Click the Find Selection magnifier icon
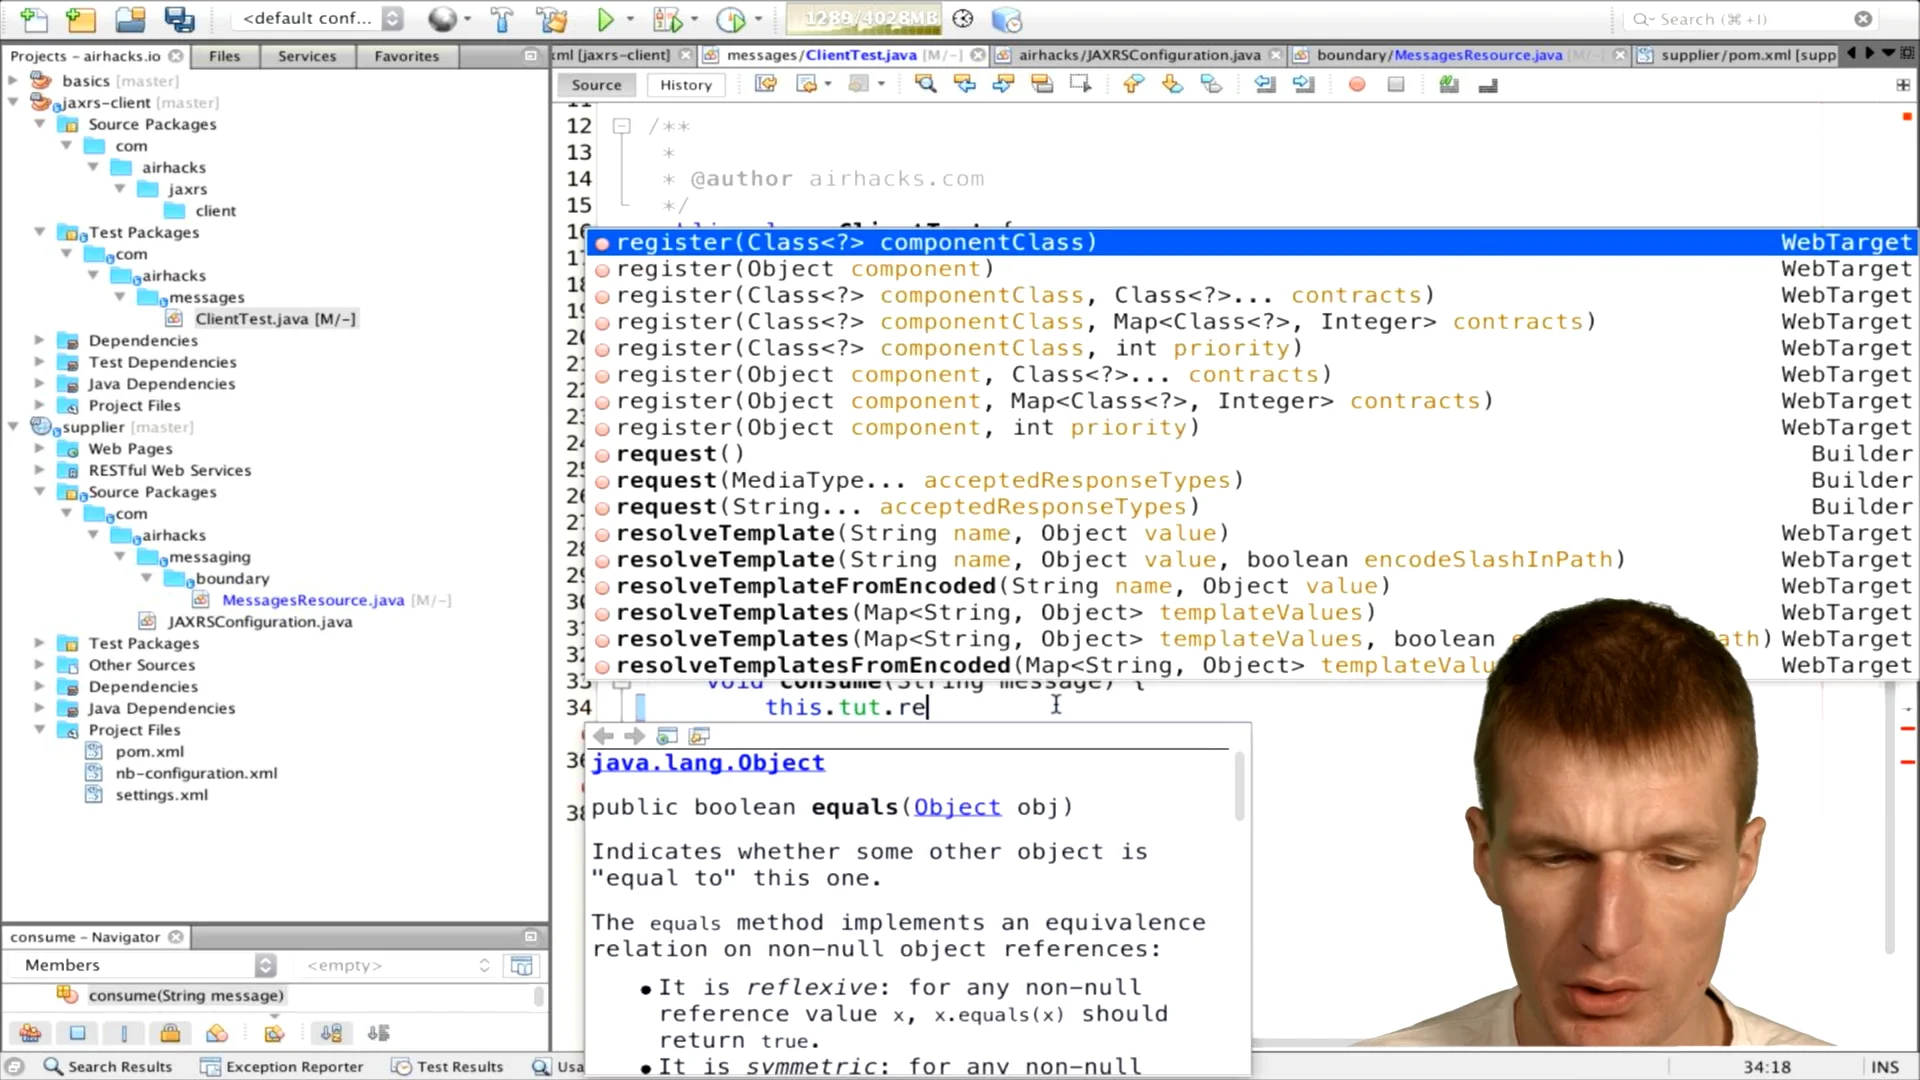 pos(925,85)
